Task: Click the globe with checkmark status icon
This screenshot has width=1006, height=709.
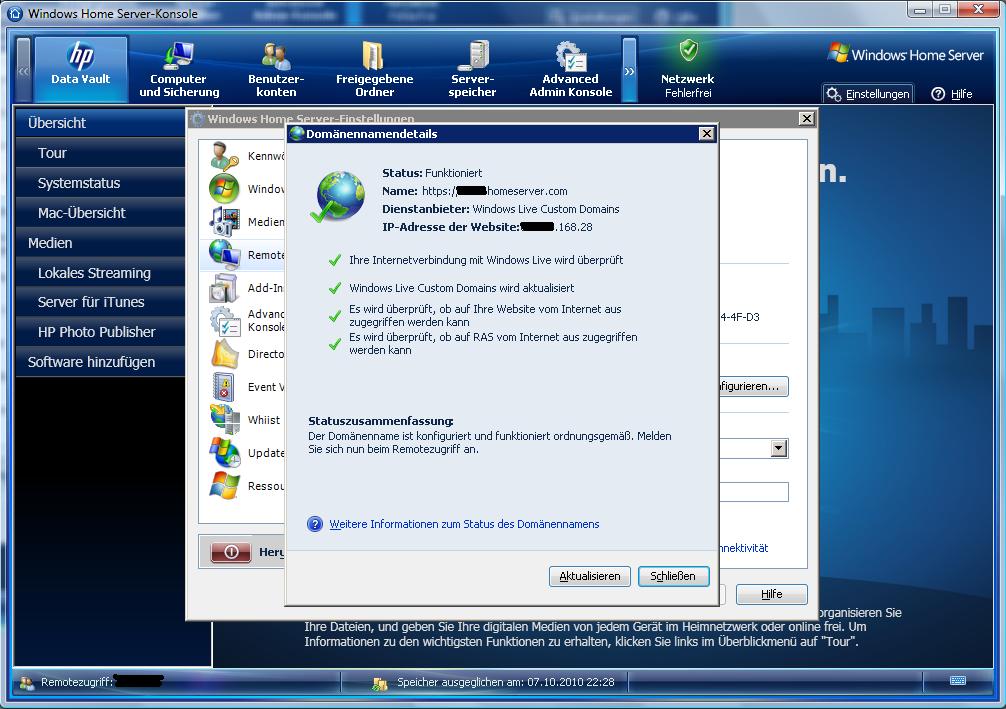Action: (x=337, y=196)
